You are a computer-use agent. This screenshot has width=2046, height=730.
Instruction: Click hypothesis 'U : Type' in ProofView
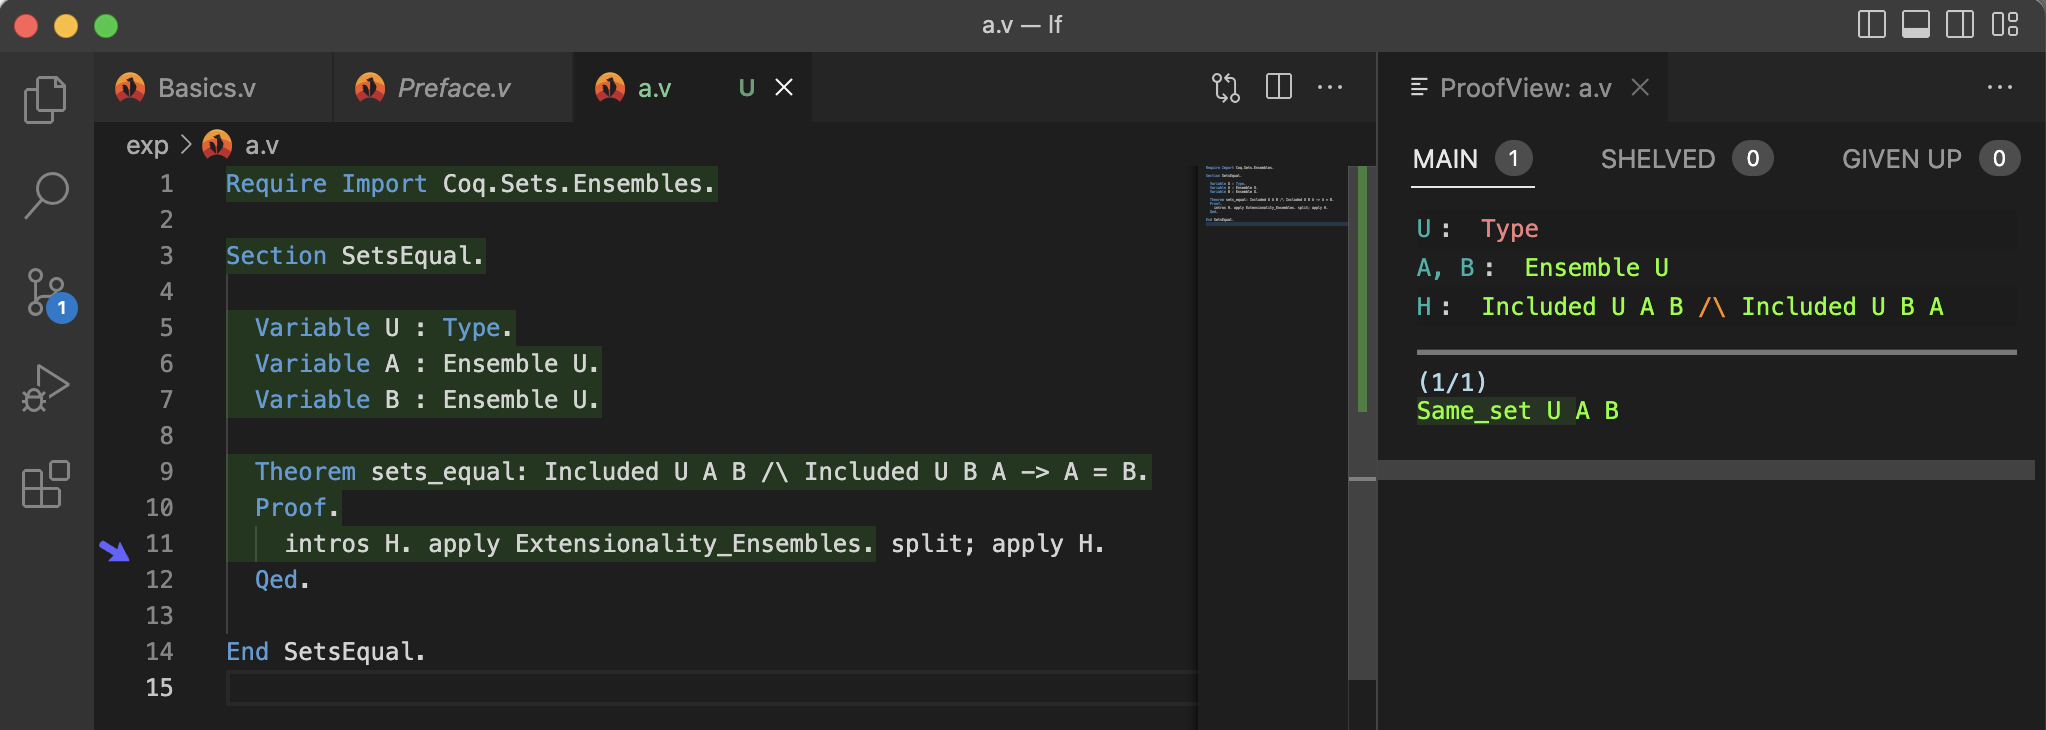pyautogui.click(x=1478, y=229)
